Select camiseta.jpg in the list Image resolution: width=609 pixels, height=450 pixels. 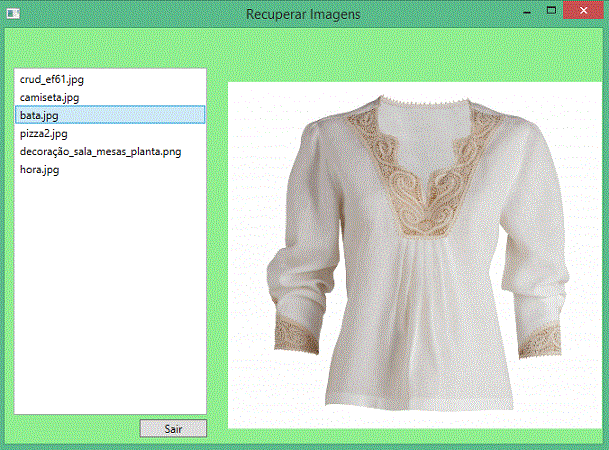click(110, 97)
